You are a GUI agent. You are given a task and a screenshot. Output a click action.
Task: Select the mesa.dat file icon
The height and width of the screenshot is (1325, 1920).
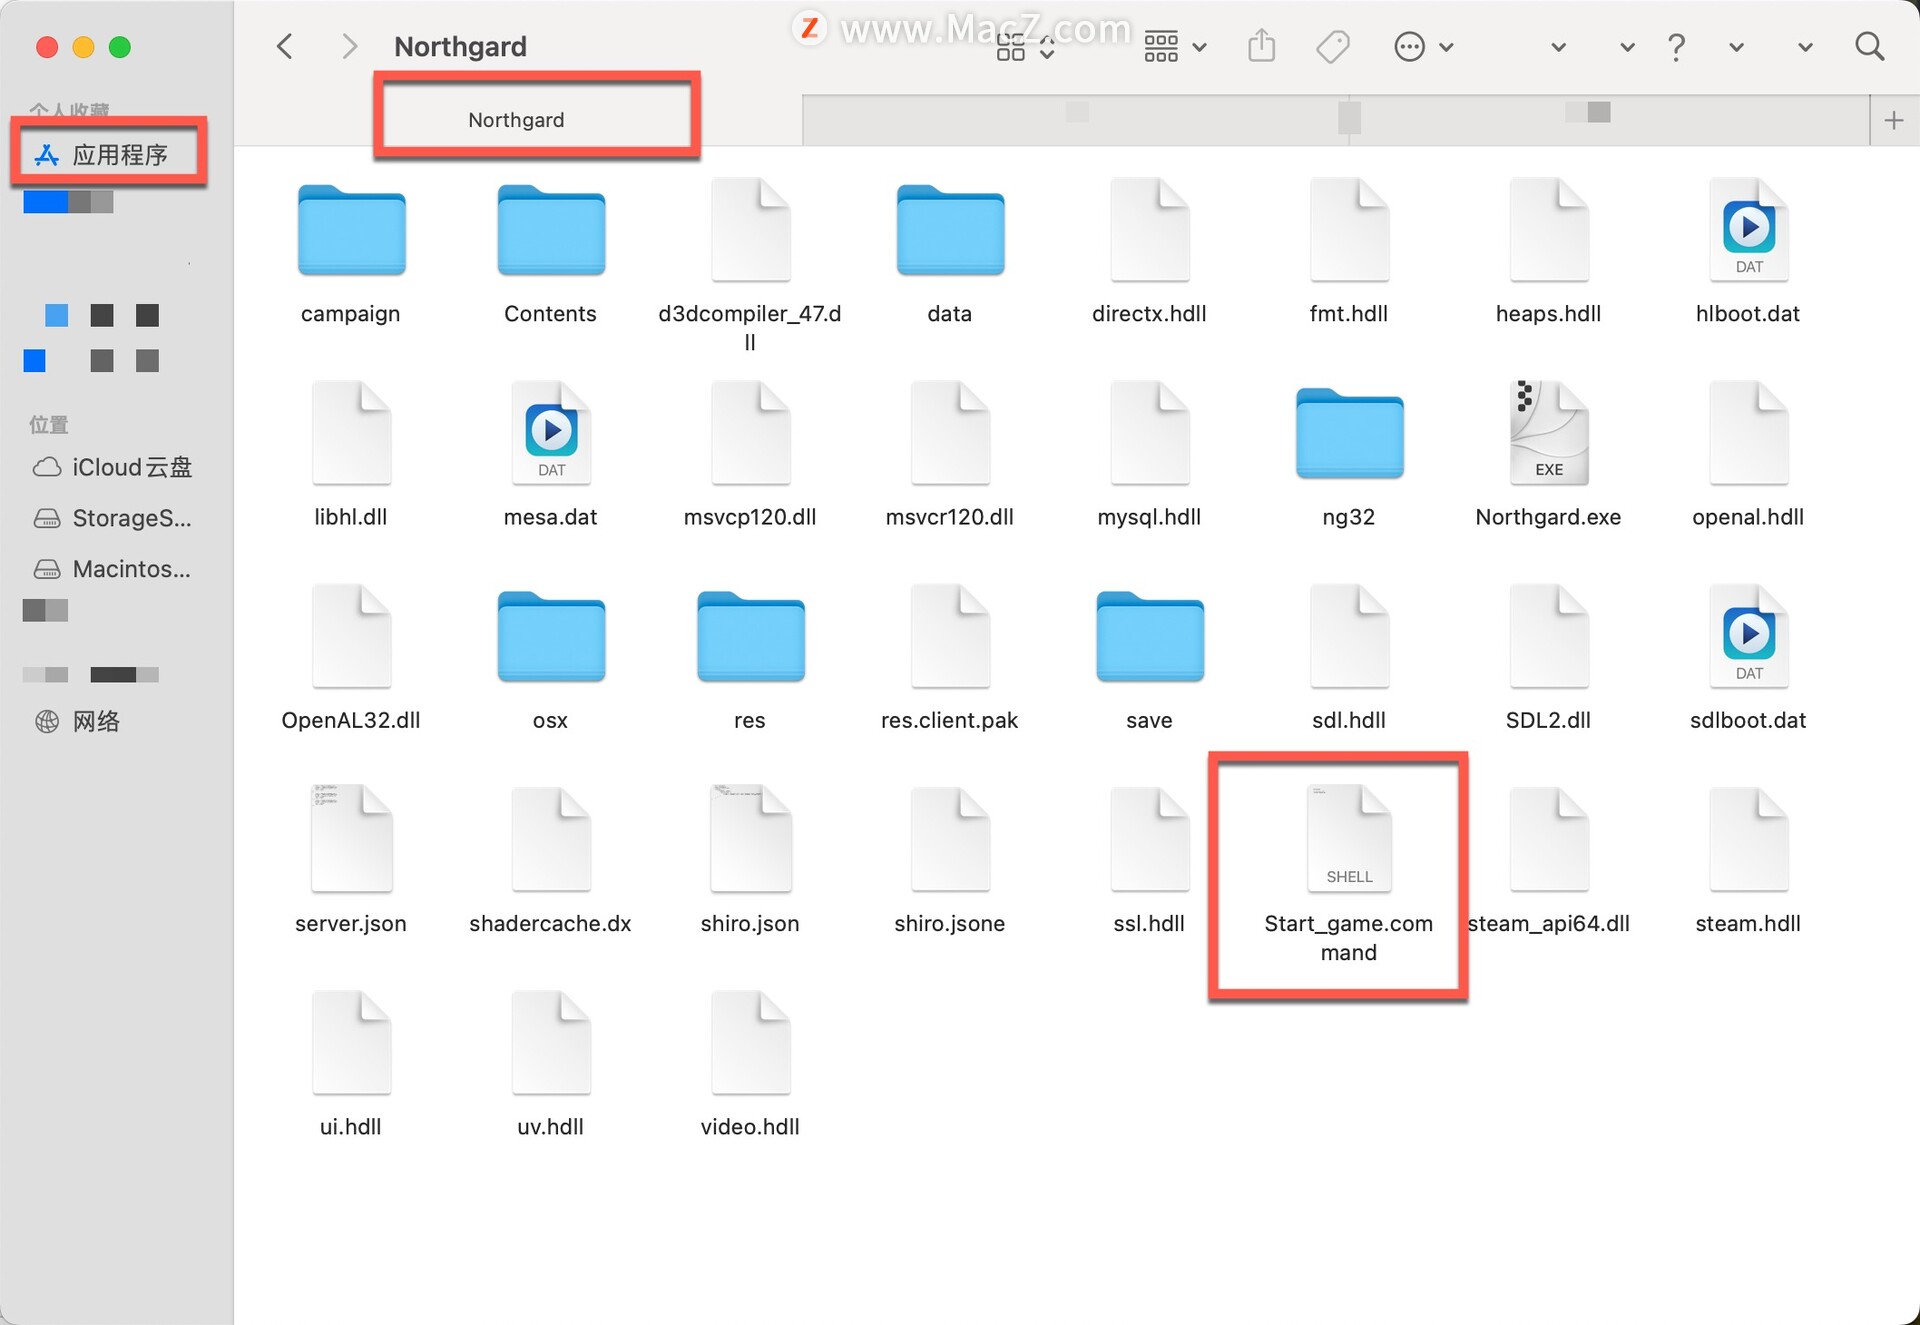(x=551, y=434)
